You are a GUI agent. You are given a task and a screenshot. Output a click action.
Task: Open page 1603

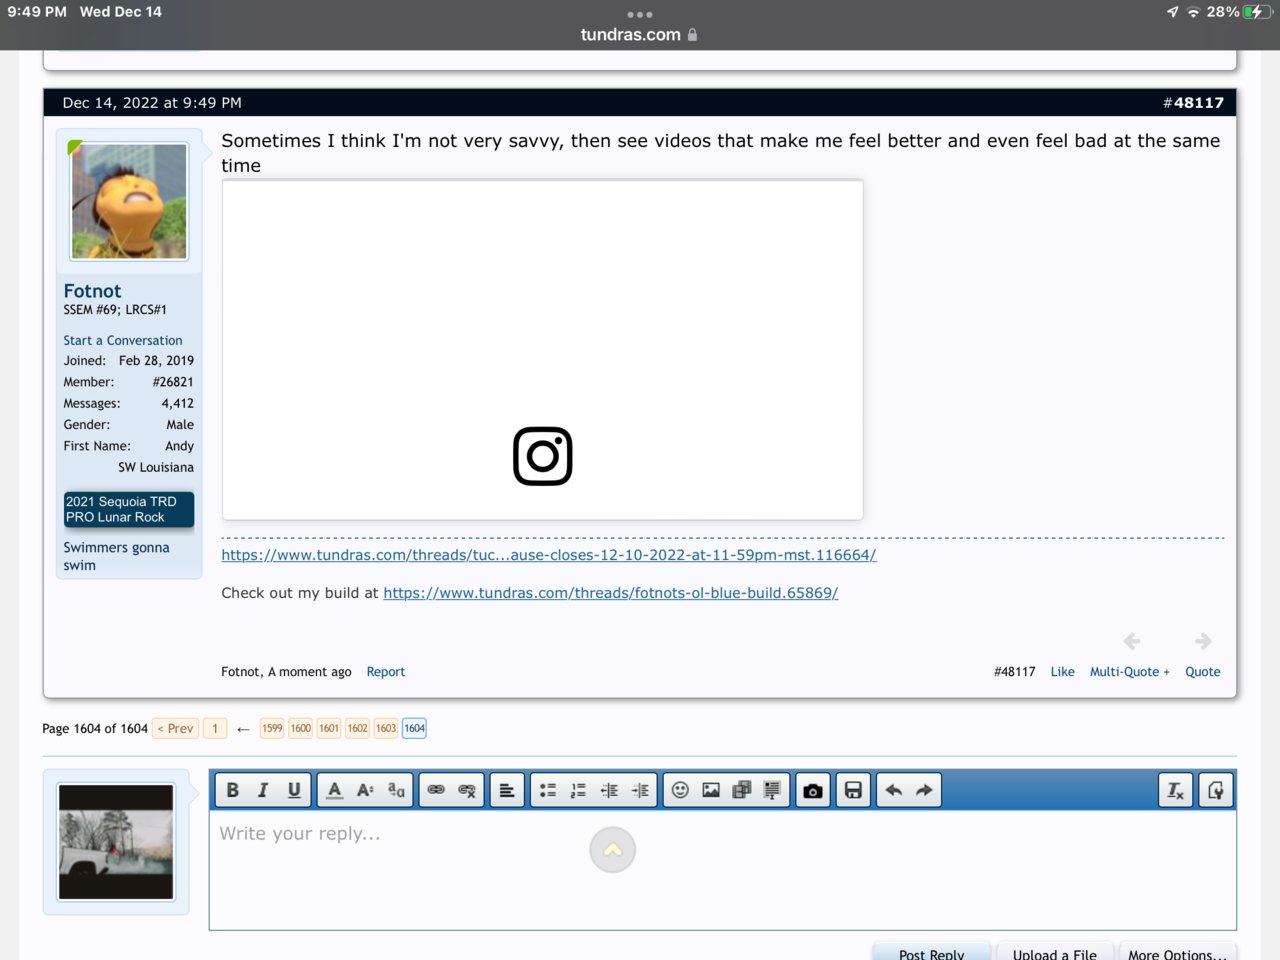click(386, 728)
